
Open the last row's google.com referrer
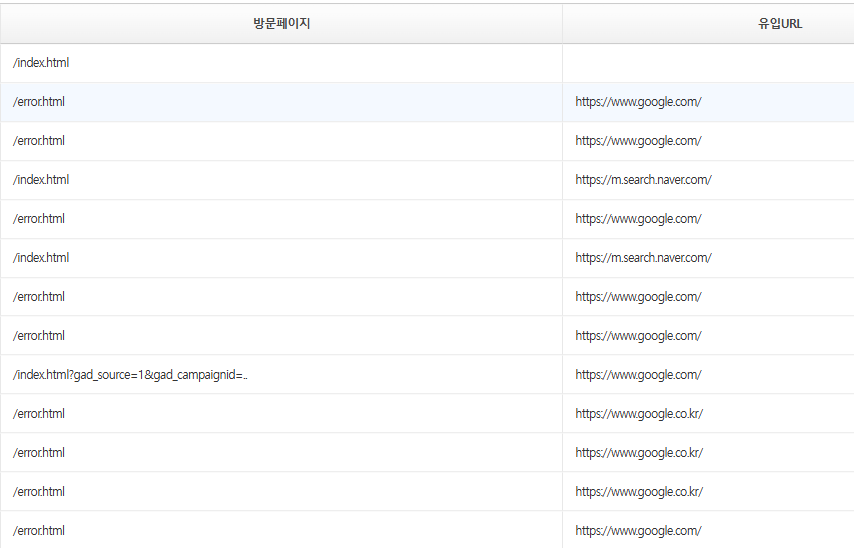pyautogui.click(x=638, y=531)
